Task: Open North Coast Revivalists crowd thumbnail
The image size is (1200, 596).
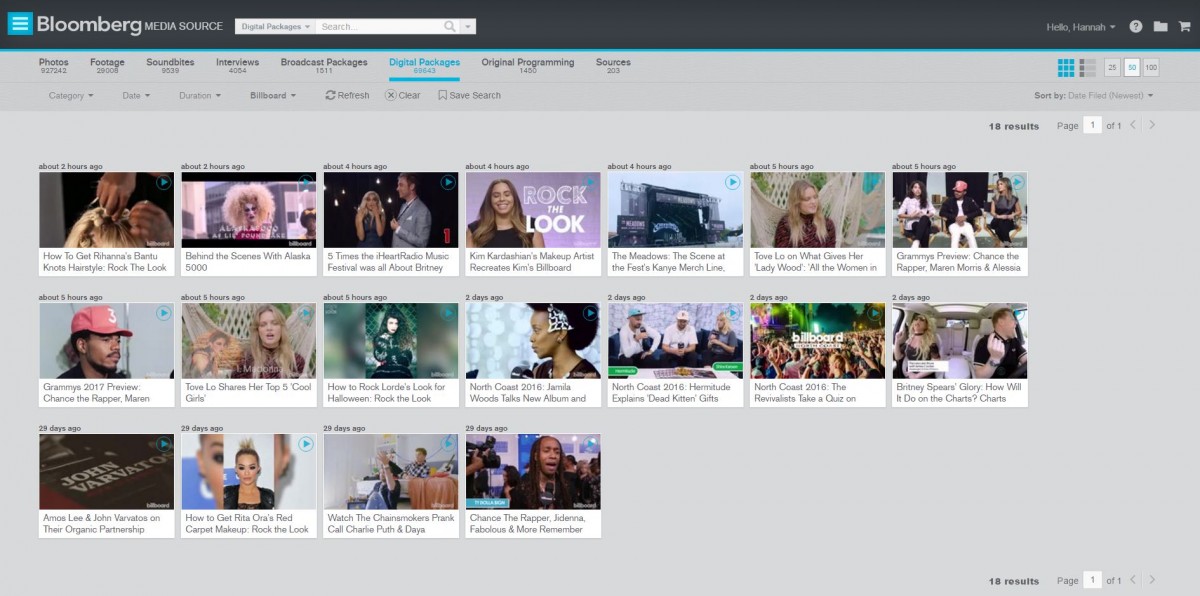Action: (817, 341)
